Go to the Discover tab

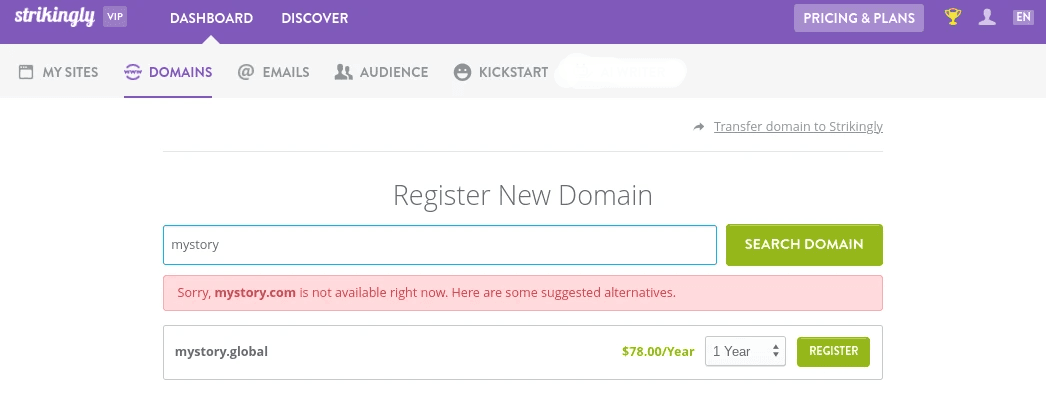pos(315,18)
